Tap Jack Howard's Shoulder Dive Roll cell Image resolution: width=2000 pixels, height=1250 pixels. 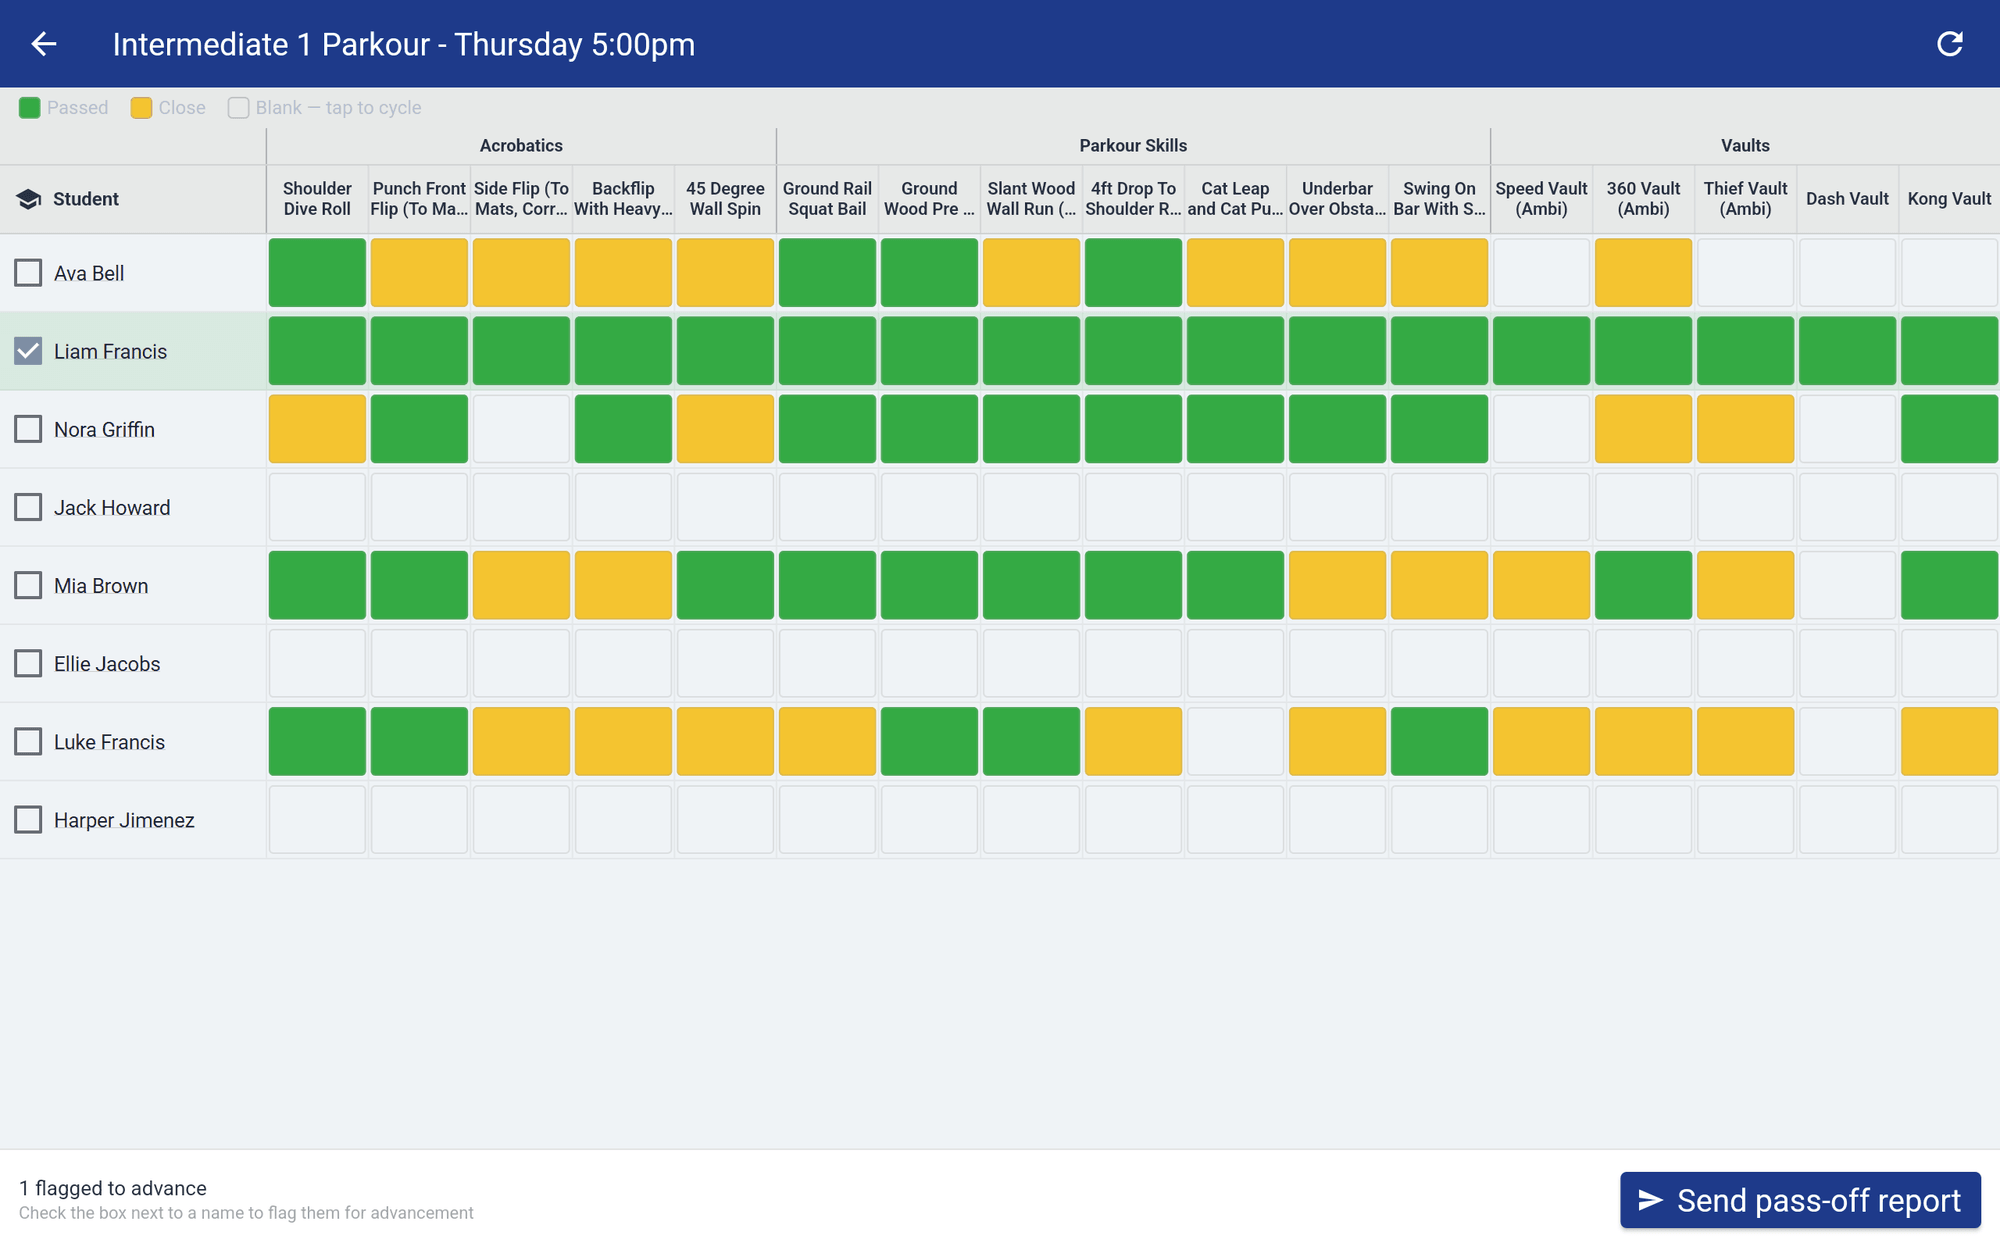tap(317, 507)
